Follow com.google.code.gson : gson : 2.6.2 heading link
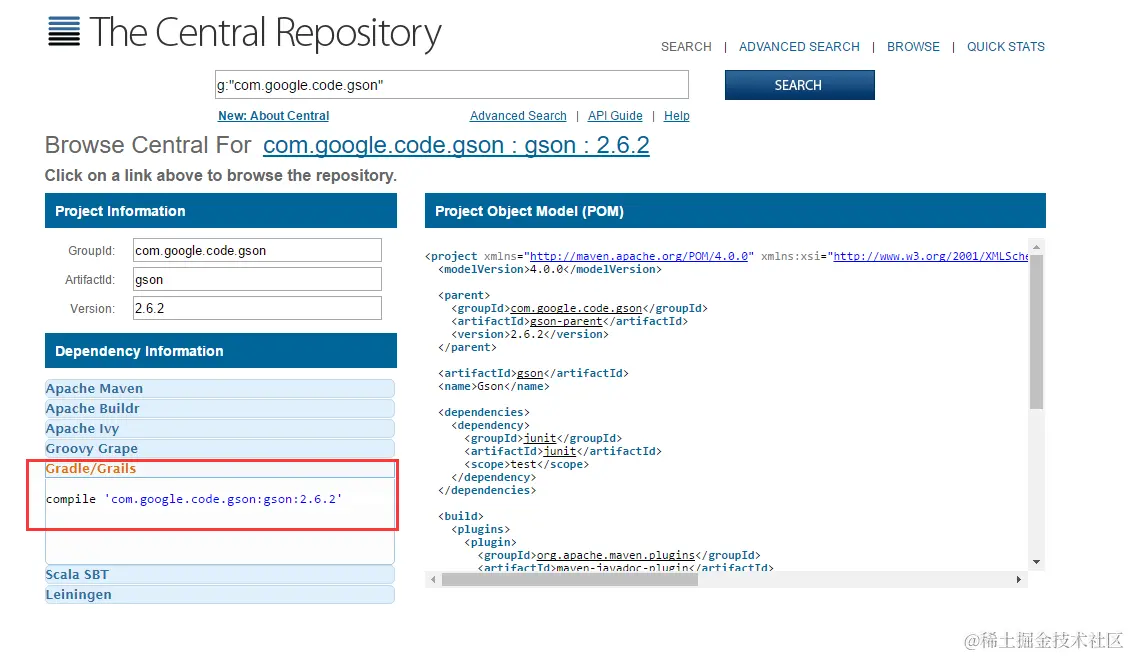Screen dimensions: 1130x657 click(456, 145)
